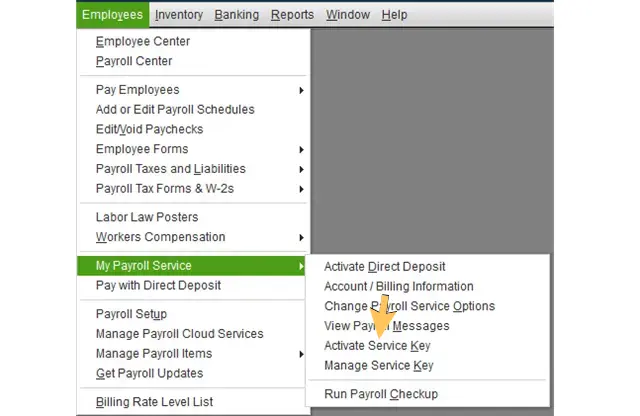The width and height of the screenshot is (640, 416).
Task: Click Activate Service Key
Action: point(378,346)
